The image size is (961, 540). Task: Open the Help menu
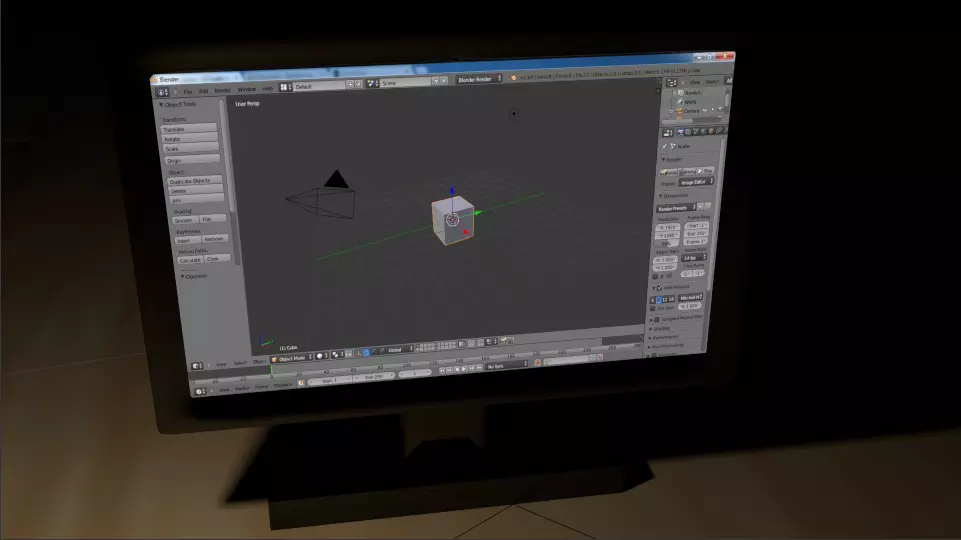(268, 89)
